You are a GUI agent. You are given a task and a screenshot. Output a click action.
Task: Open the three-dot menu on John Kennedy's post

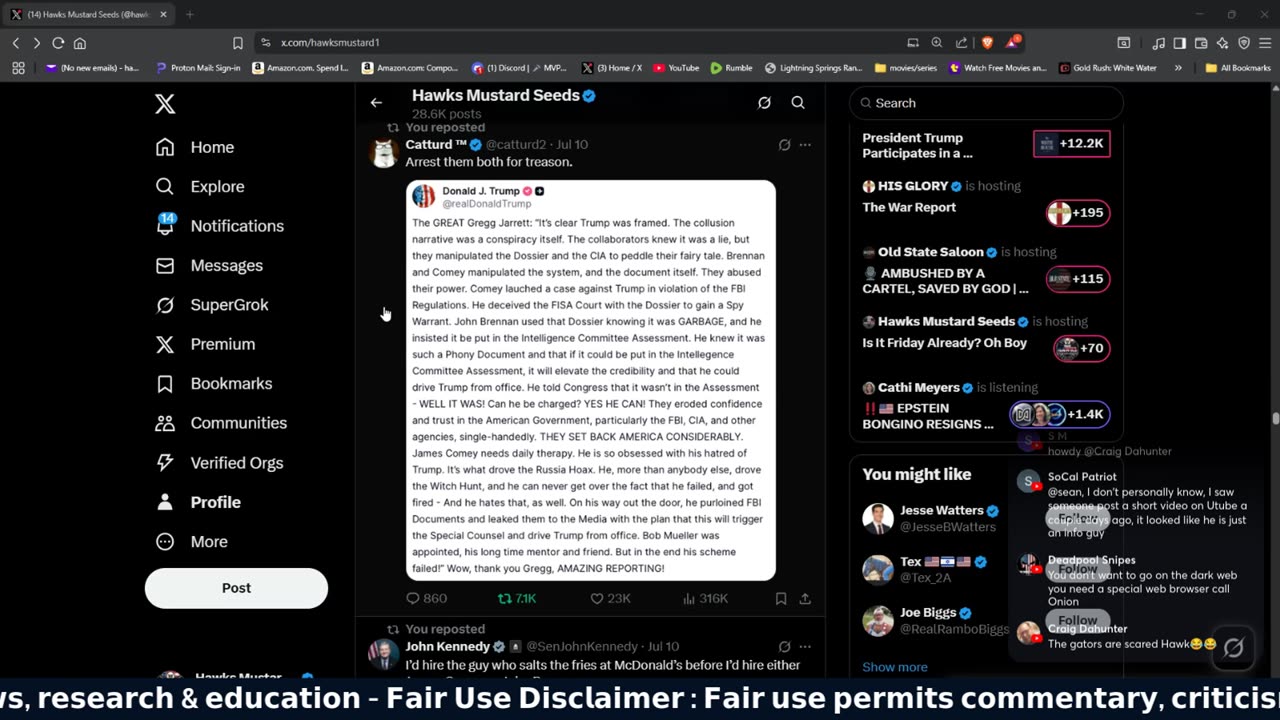coord(805,647)
